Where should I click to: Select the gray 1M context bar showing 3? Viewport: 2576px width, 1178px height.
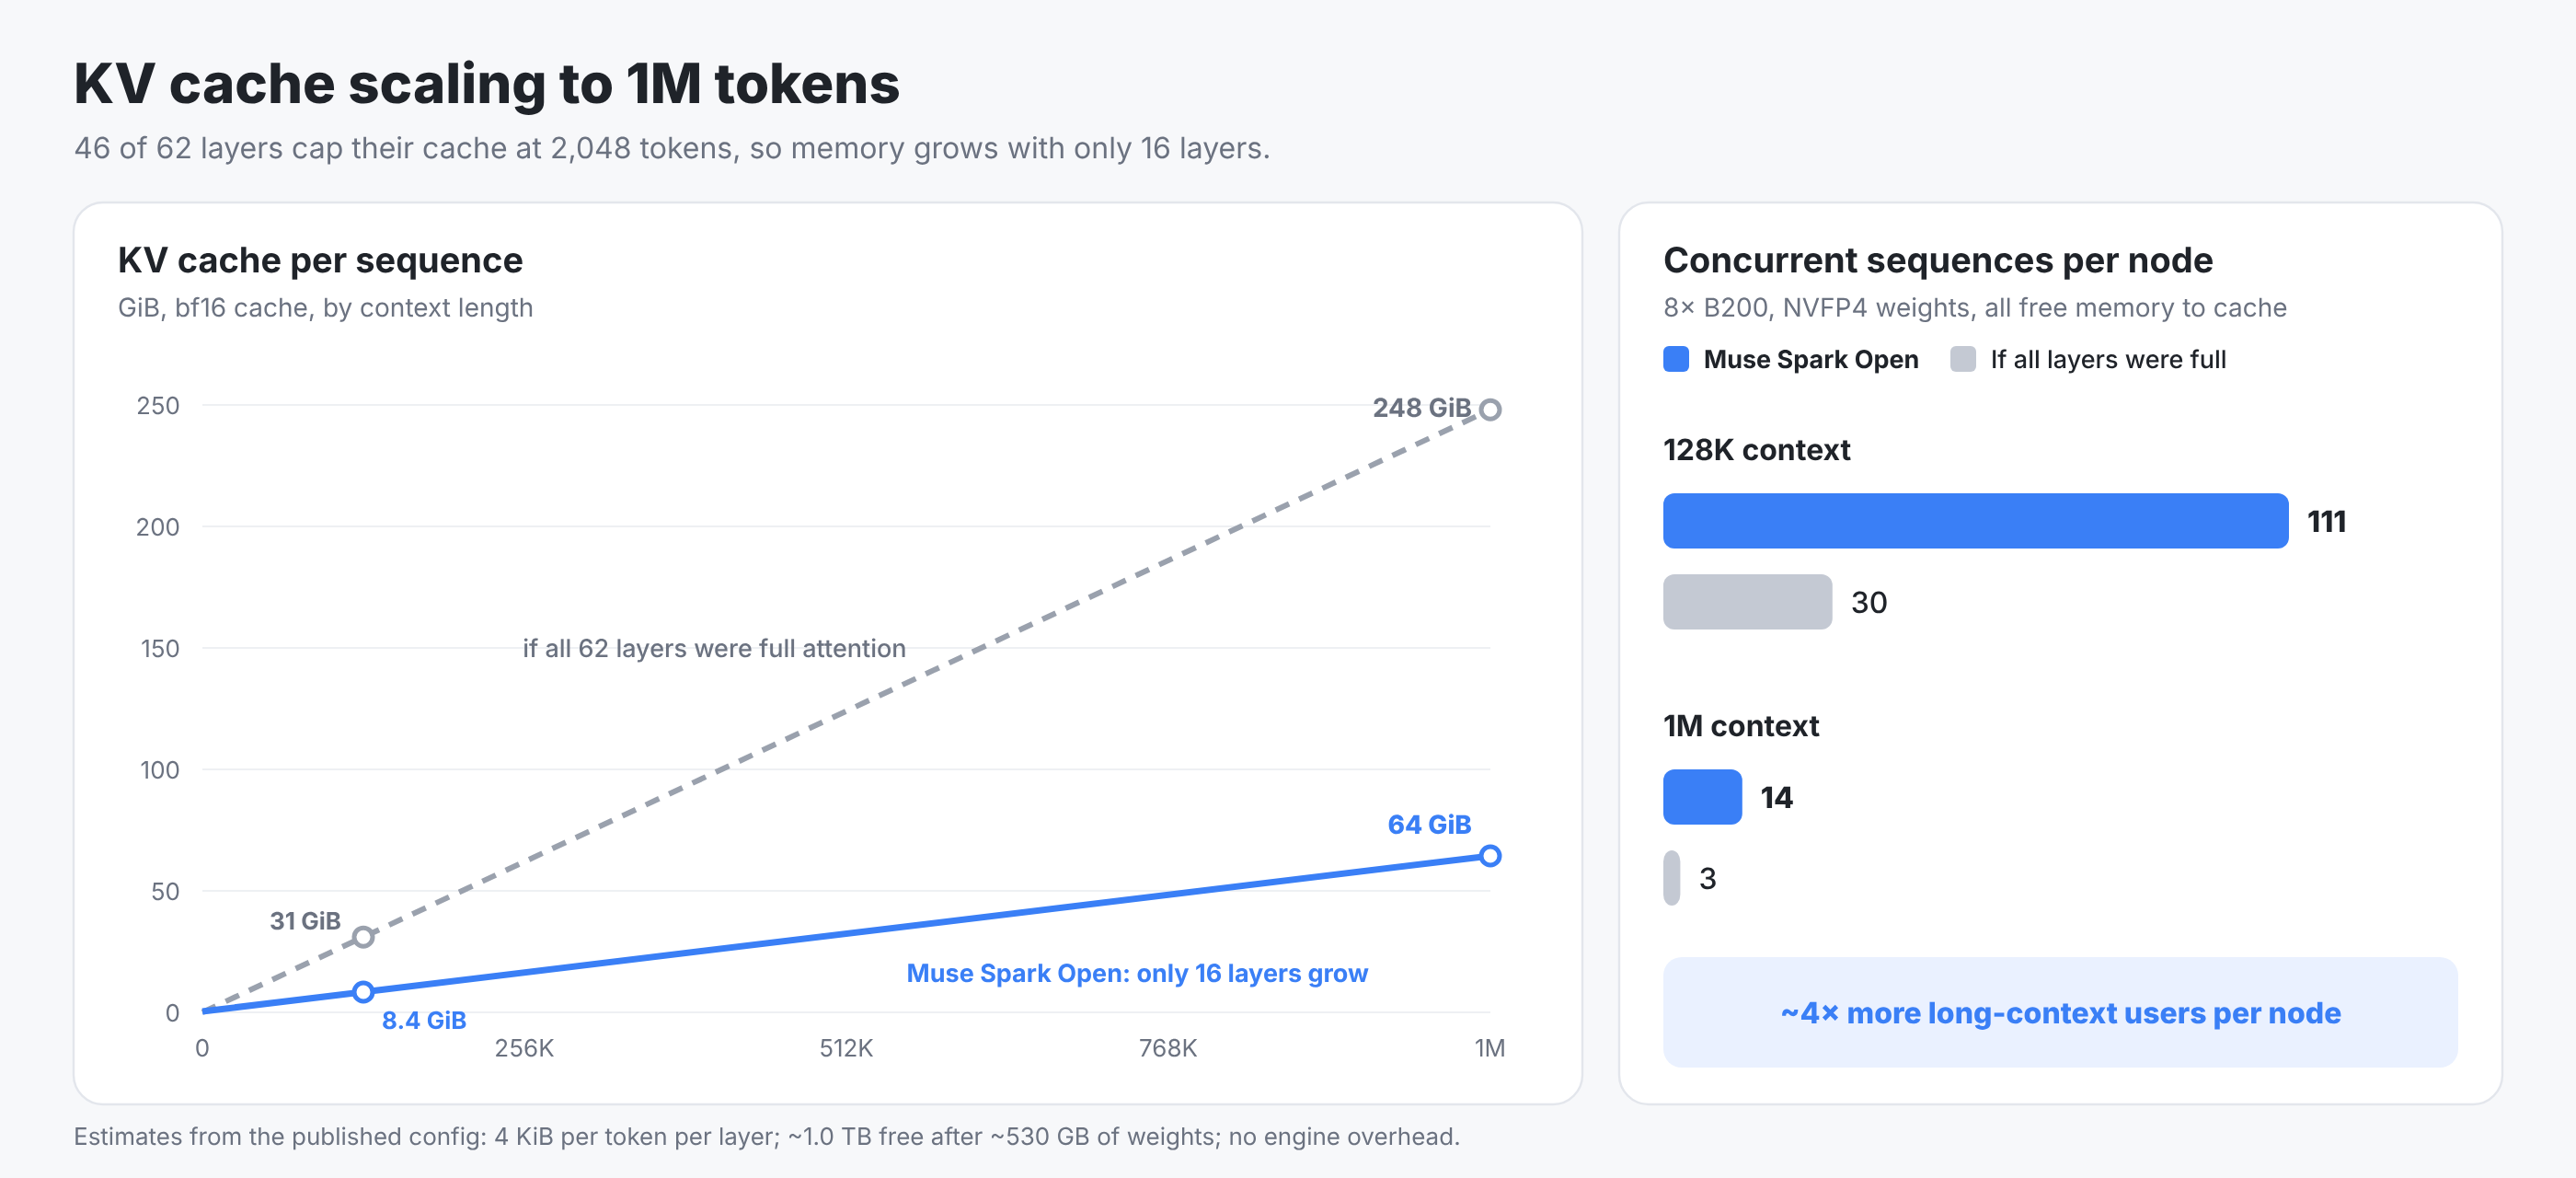[1671, 878]
